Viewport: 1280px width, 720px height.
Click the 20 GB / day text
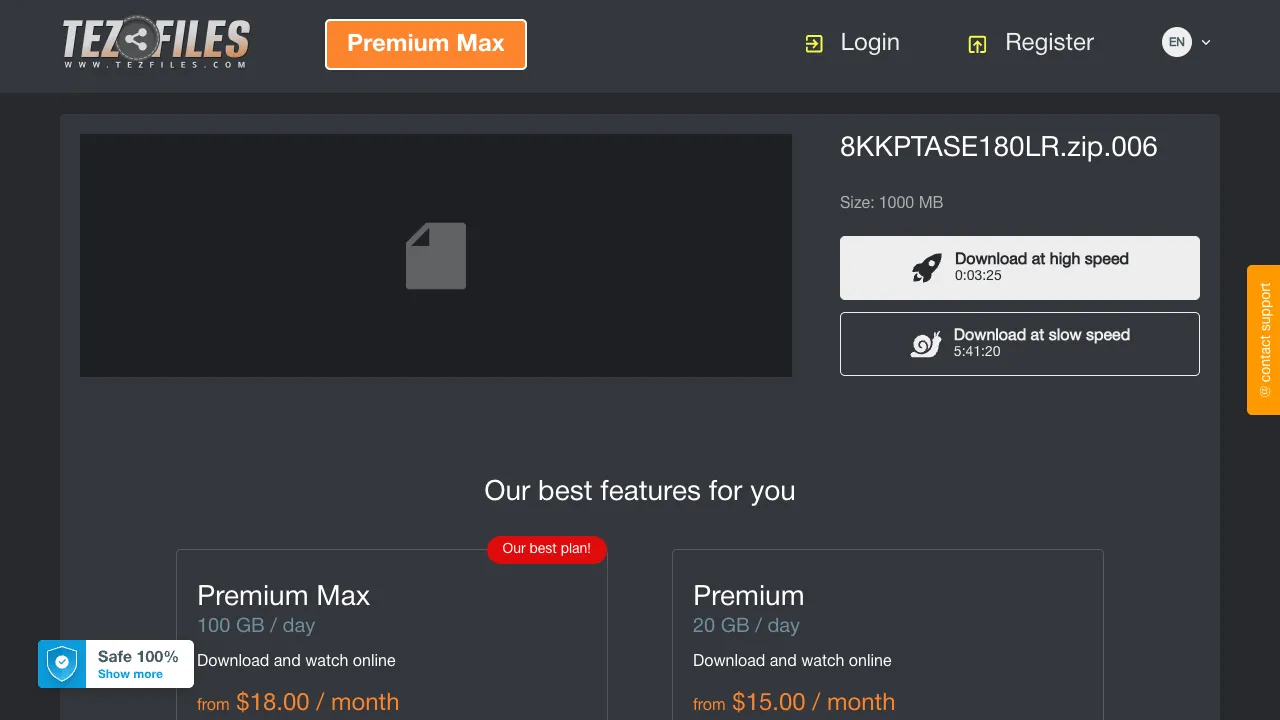pyautogui.click(x=746, y=625)
